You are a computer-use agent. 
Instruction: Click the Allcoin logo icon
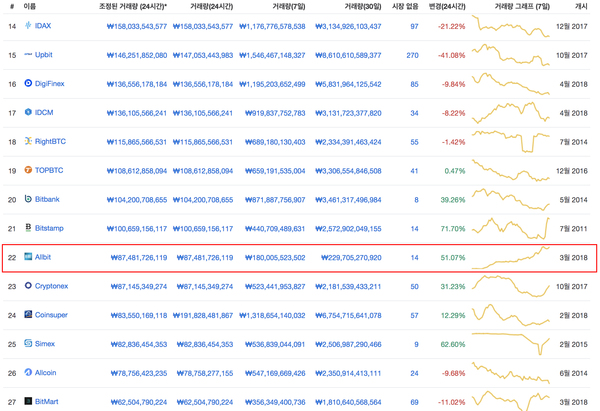coord(28,372)
